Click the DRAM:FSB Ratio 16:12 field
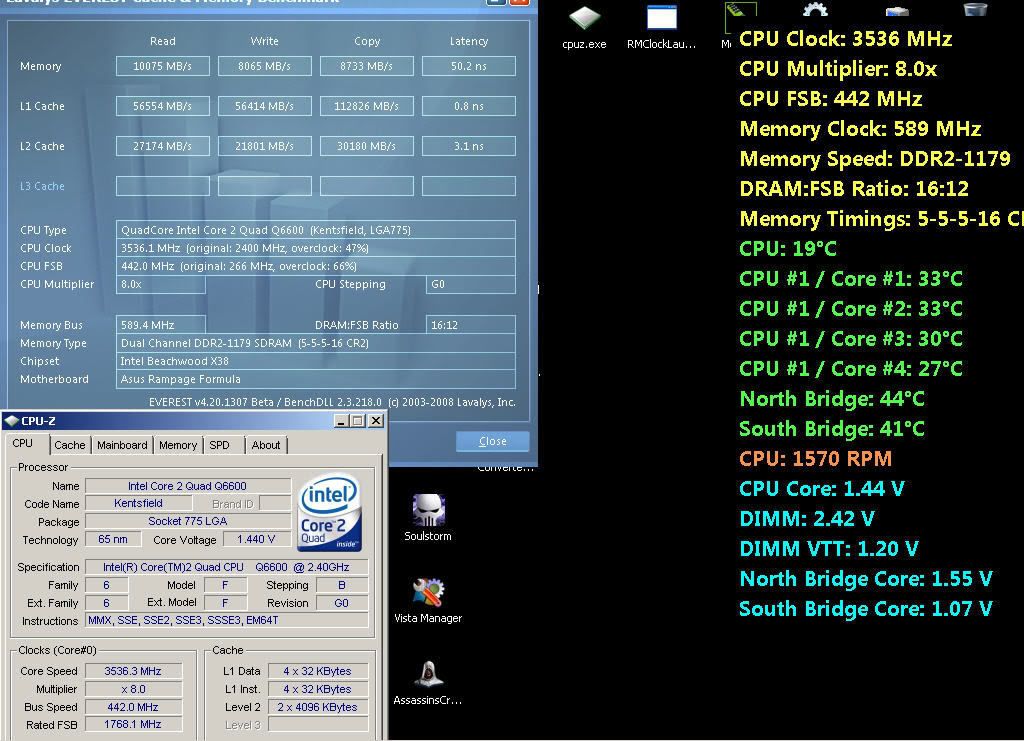1024x741 pixels. click(471, 325)
